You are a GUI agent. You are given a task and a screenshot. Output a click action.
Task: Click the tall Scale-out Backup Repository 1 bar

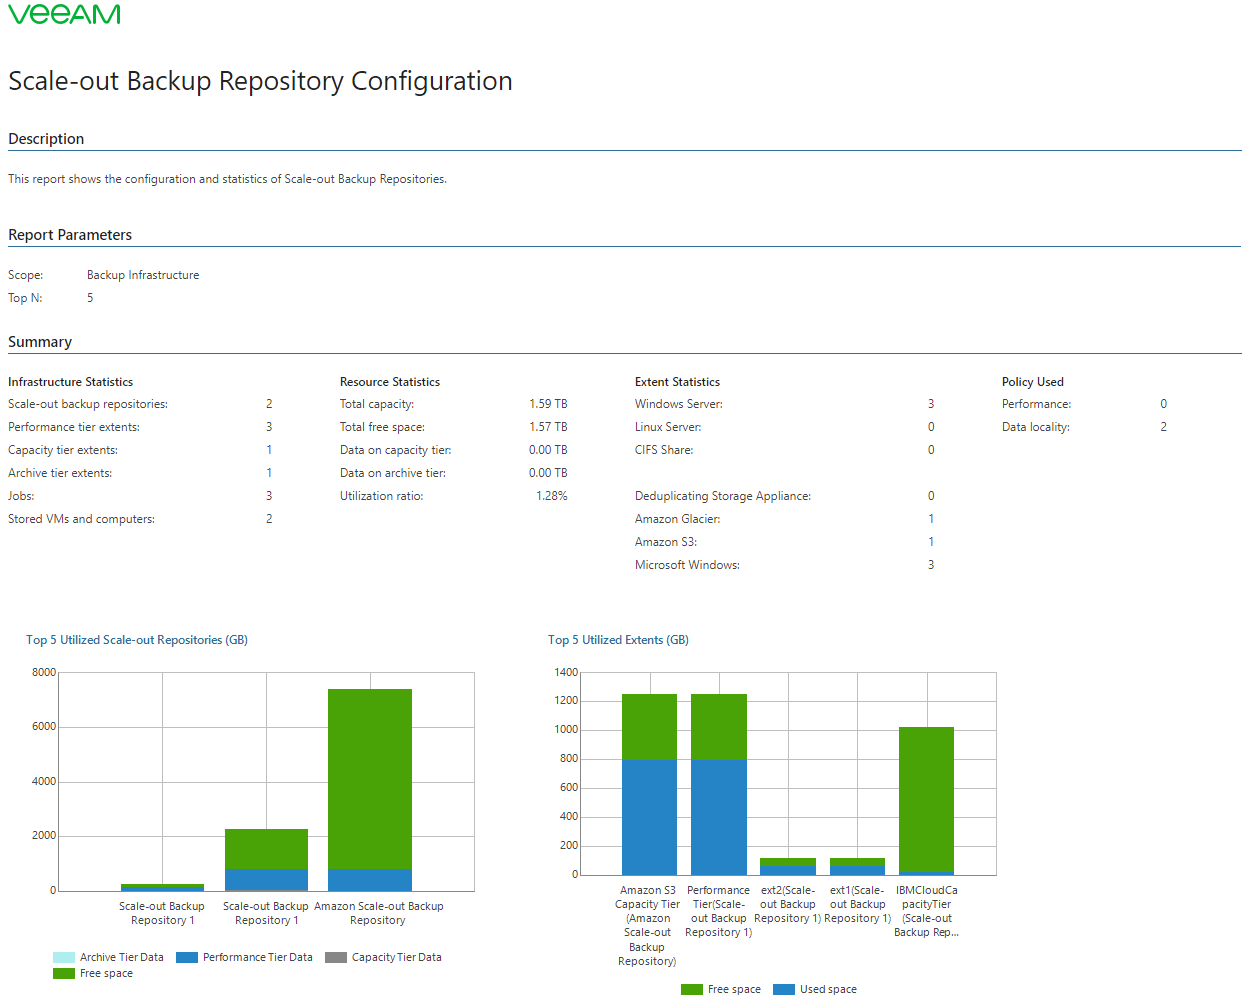coord(266,860)
